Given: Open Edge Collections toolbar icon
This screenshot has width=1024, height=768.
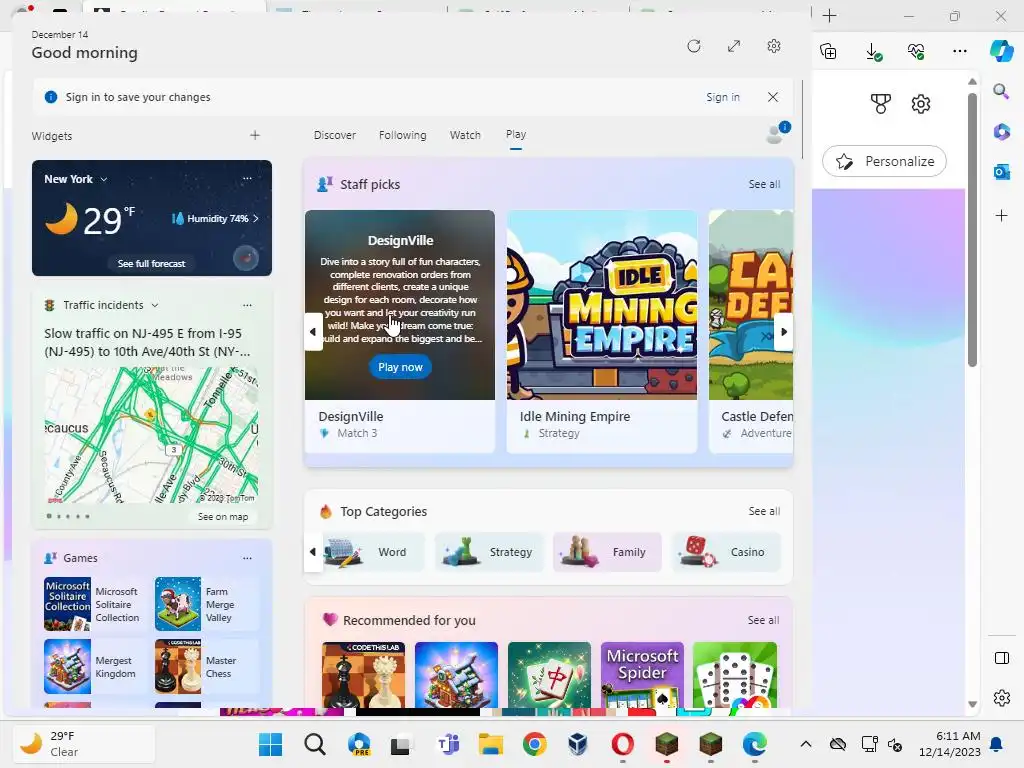Looking at the screenshot, I should point(829,51).
